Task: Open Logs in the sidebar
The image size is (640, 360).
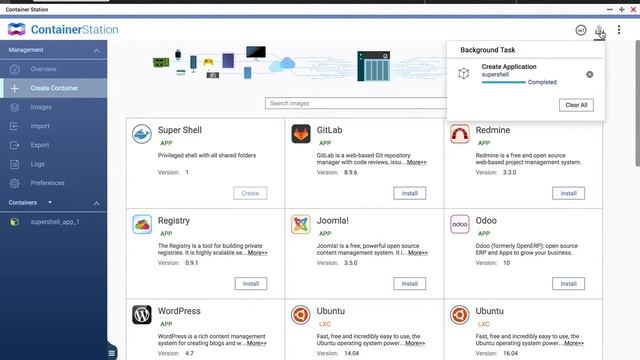Action: [53, 164]
